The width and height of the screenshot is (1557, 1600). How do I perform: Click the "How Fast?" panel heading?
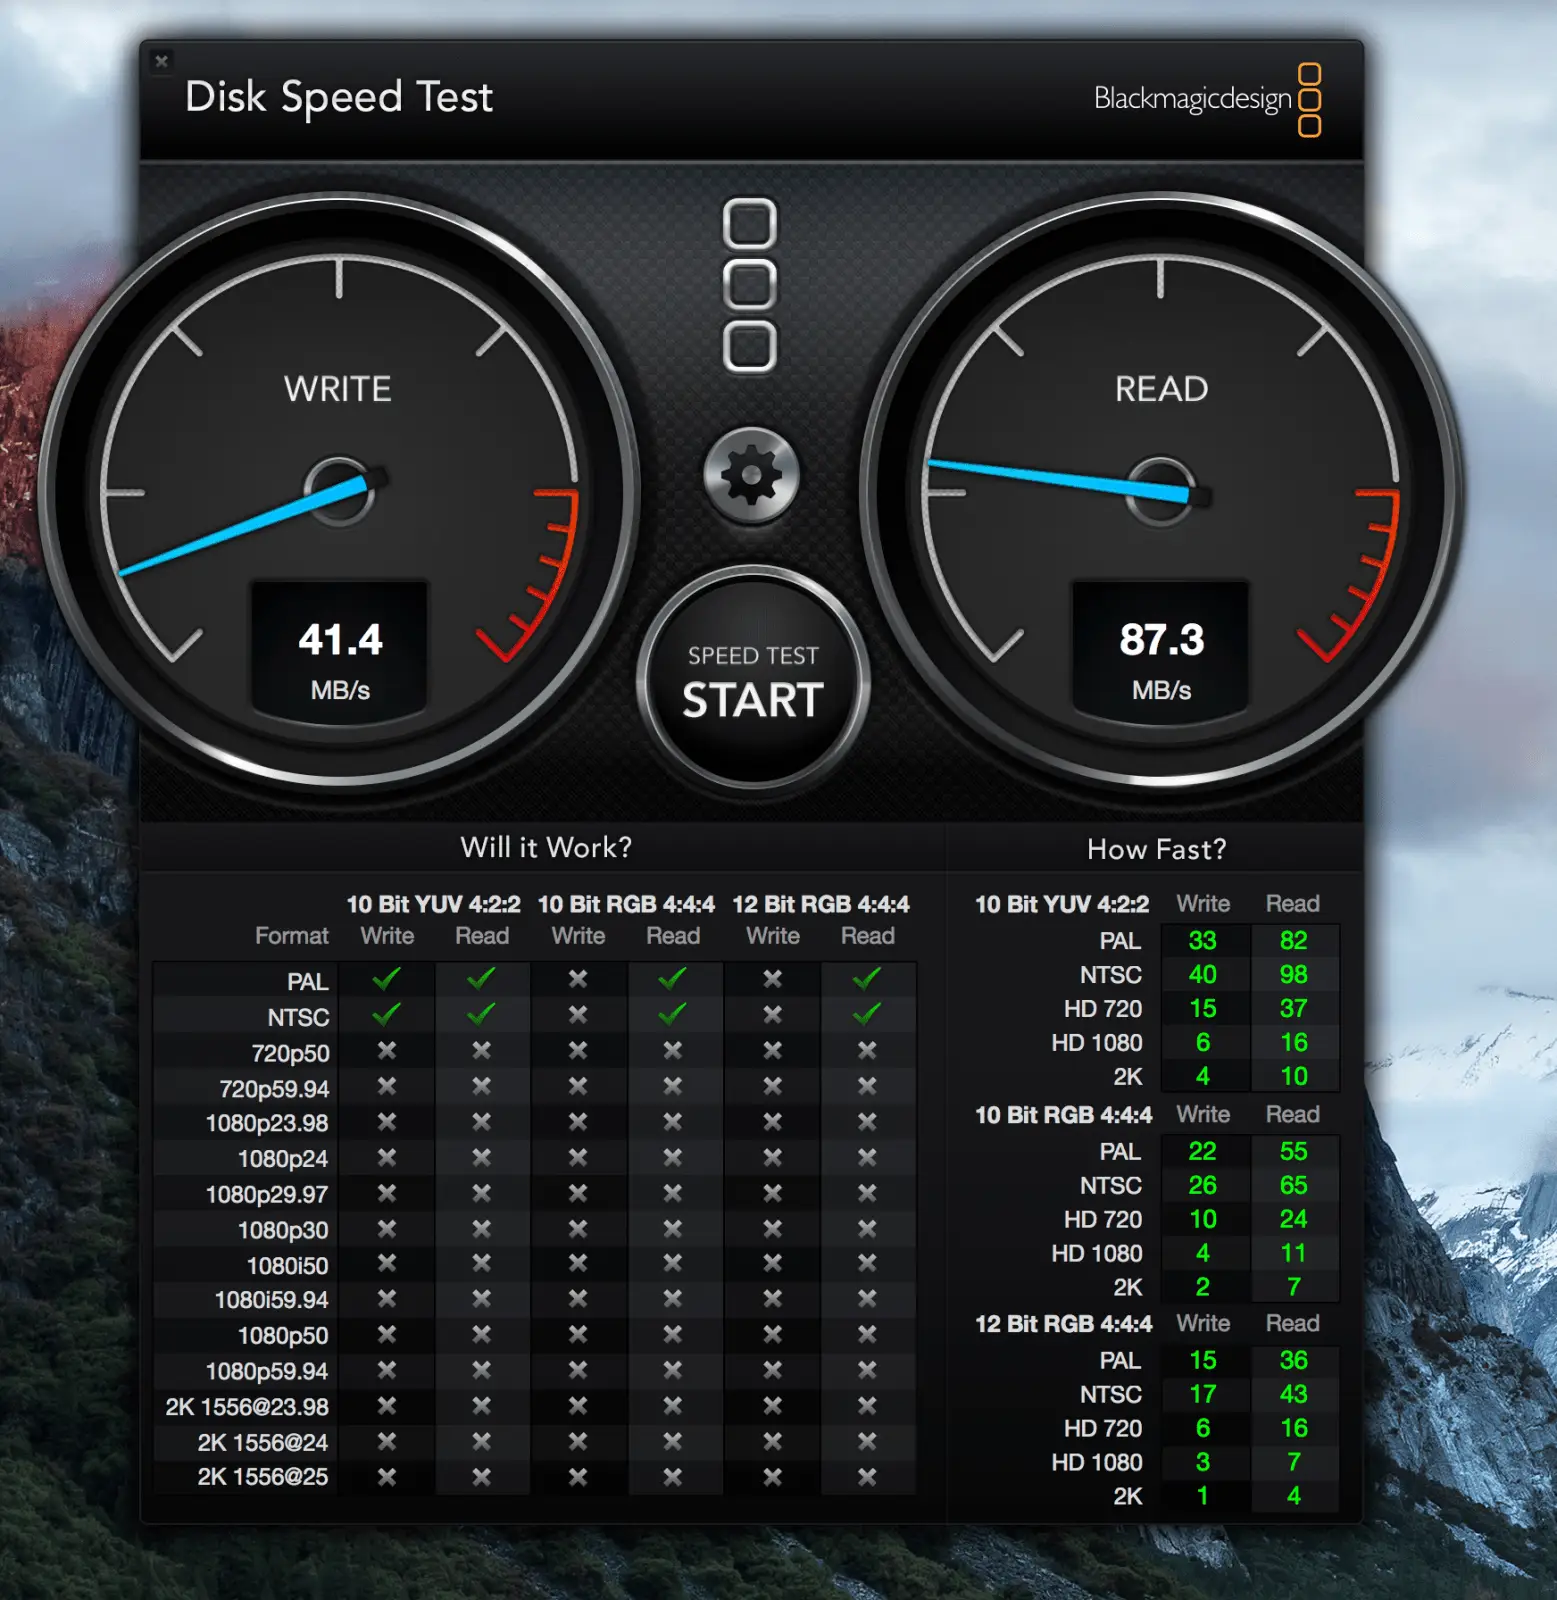pyautogui.click(x=1156, y=850)
